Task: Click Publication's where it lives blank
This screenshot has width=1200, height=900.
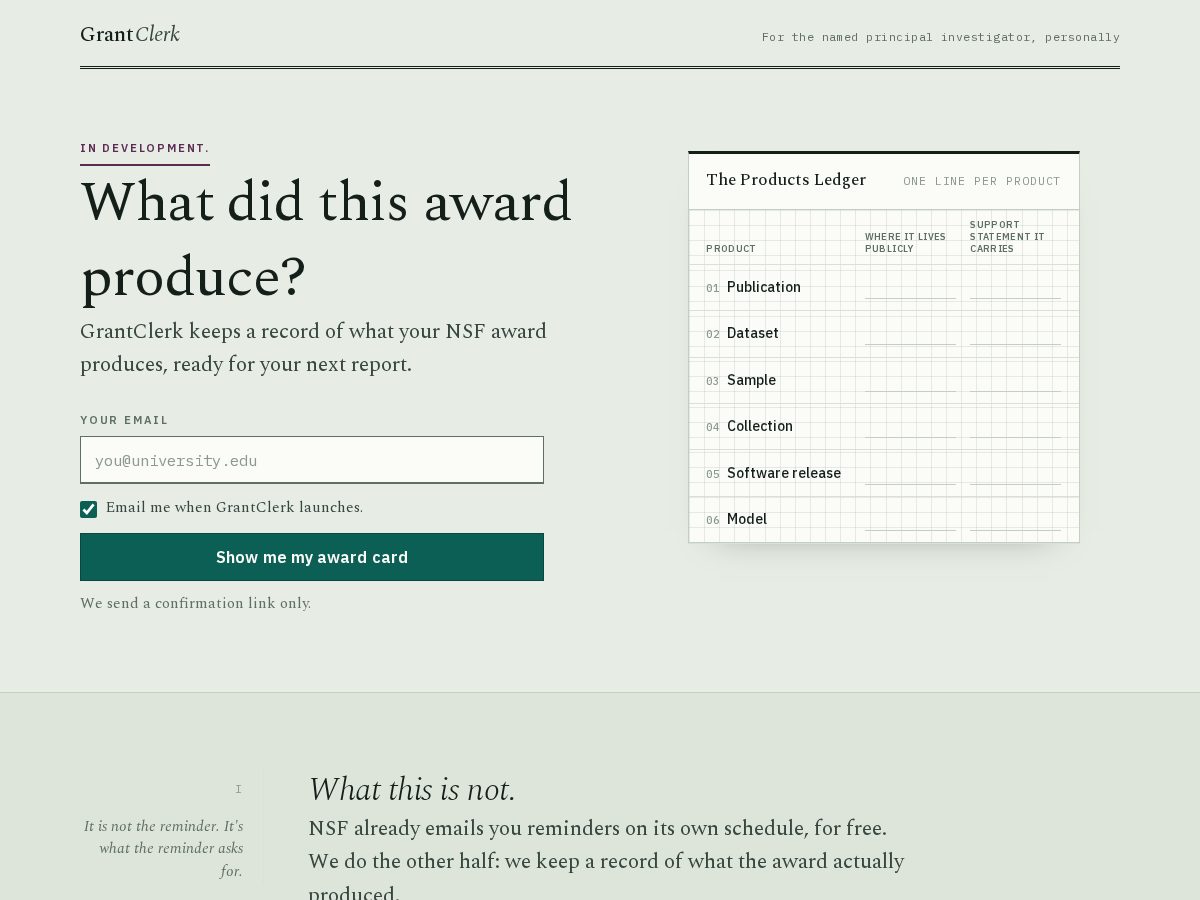Action: pos(910,289)
